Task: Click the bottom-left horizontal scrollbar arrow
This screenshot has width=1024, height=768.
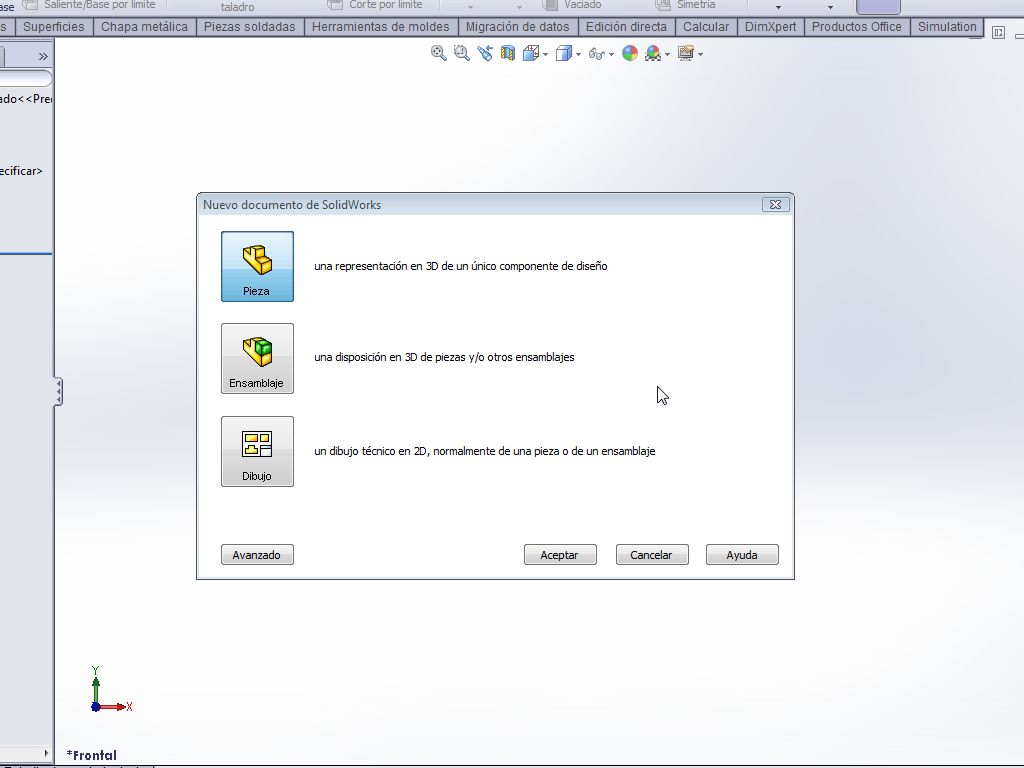Action: [46, 753]
